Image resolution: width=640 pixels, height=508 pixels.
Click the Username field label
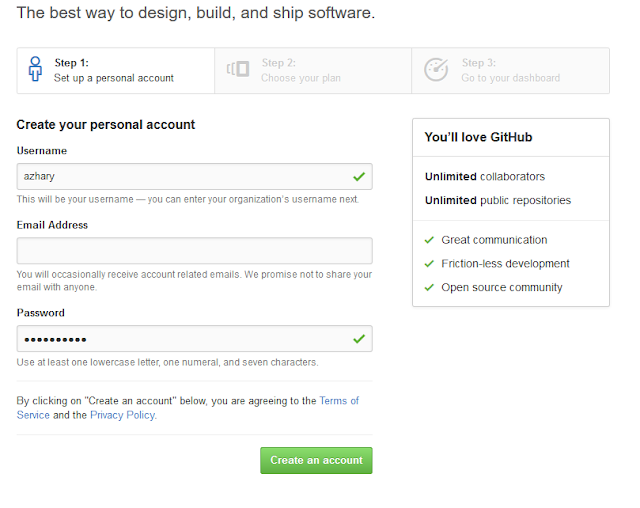[42, 151]
